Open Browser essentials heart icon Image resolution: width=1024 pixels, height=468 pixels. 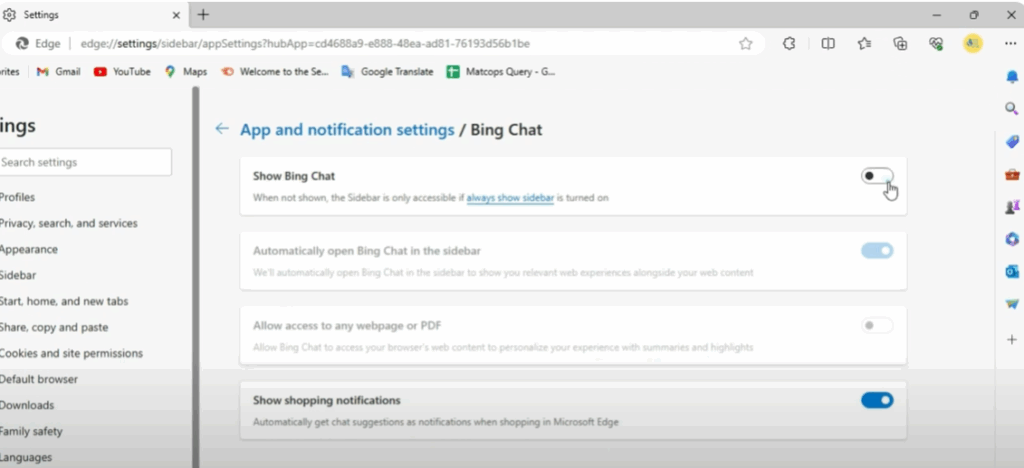tap(936, 44)
